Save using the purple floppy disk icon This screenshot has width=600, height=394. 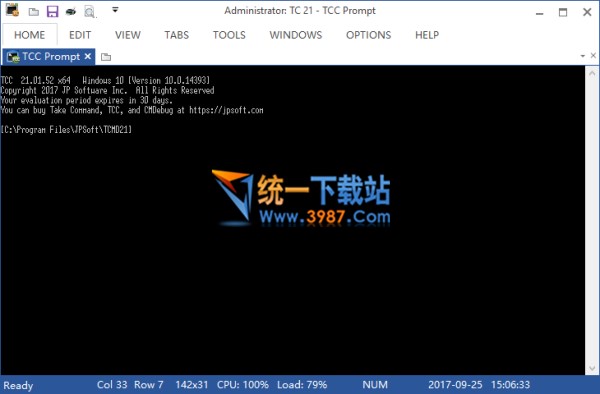52,11
